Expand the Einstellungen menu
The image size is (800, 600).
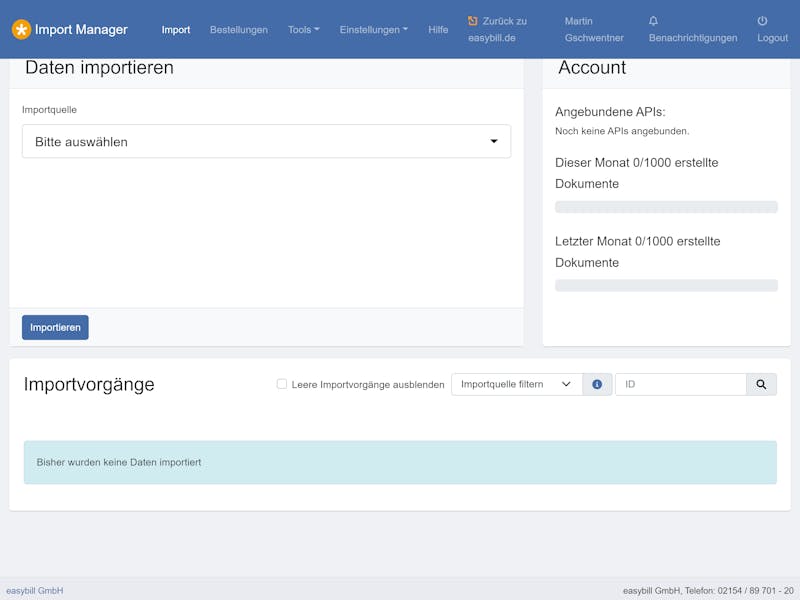click(x=373, y=30)
